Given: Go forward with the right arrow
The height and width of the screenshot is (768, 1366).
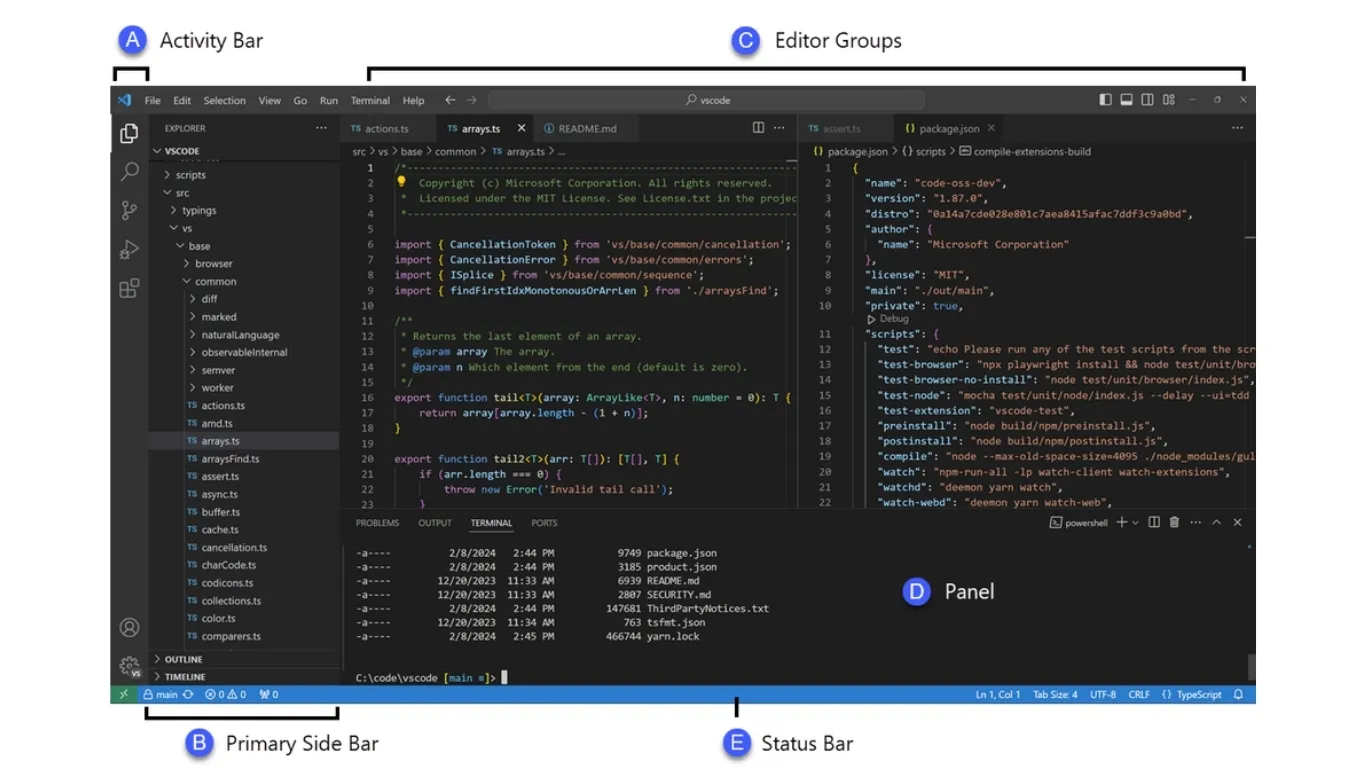Looking at the screenshot, I should [472, 100].
